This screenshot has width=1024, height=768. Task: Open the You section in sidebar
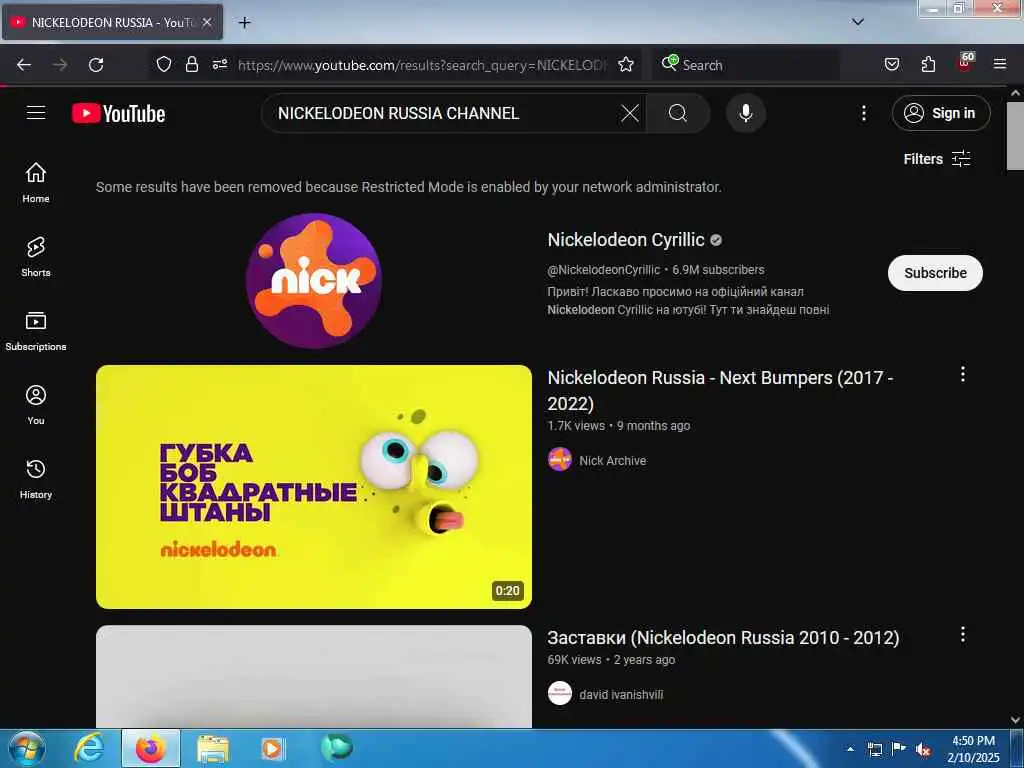[36, 405]
